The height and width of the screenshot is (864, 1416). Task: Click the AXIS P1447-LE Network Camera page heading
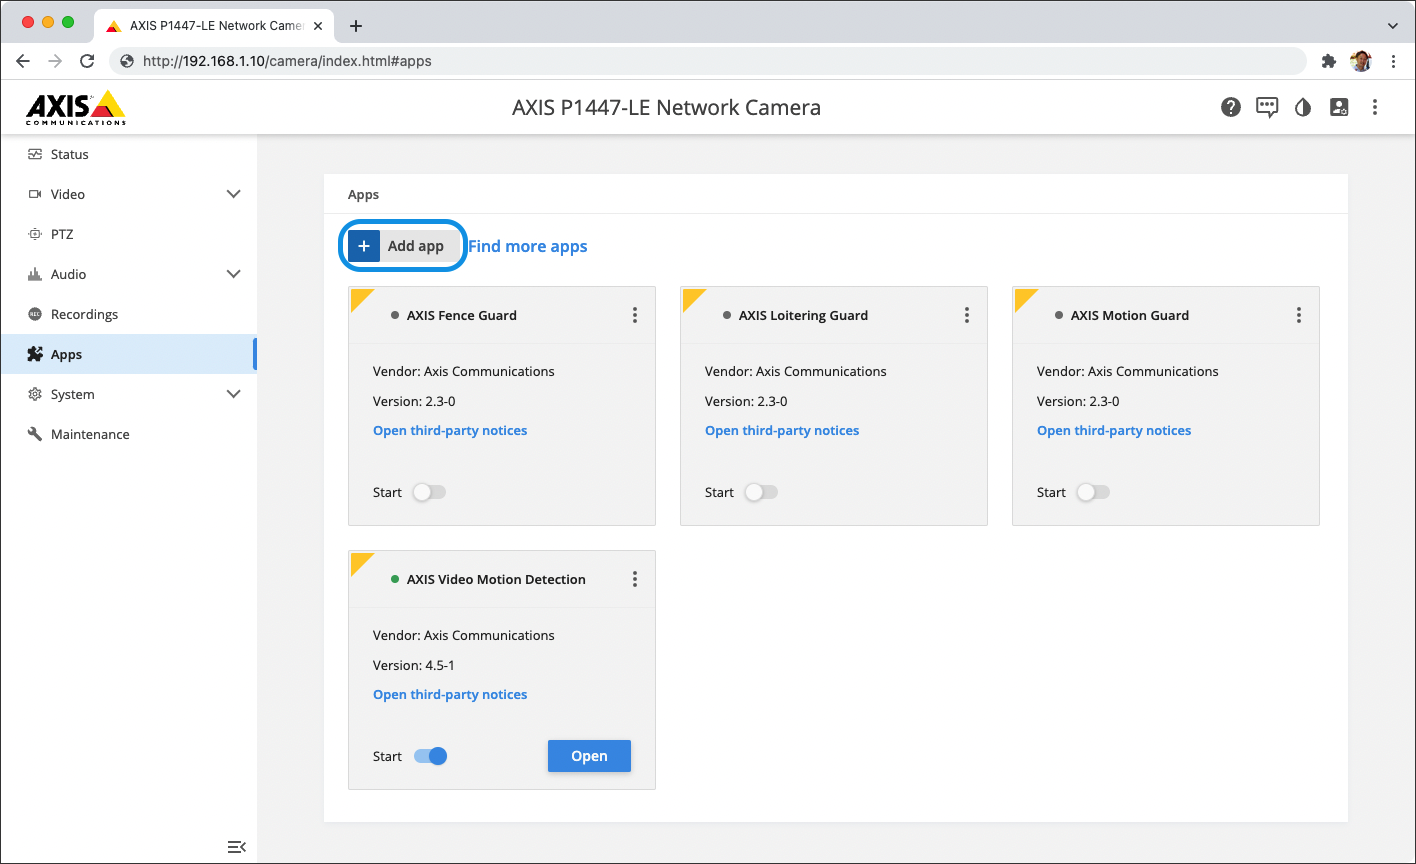tap(666, 107)
